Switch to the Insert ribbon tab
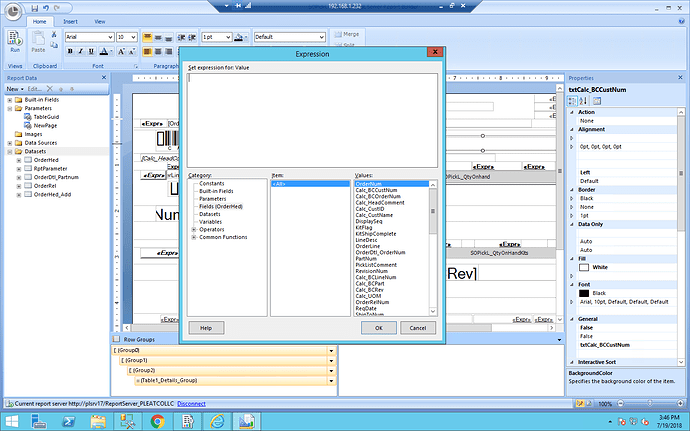 70,22
